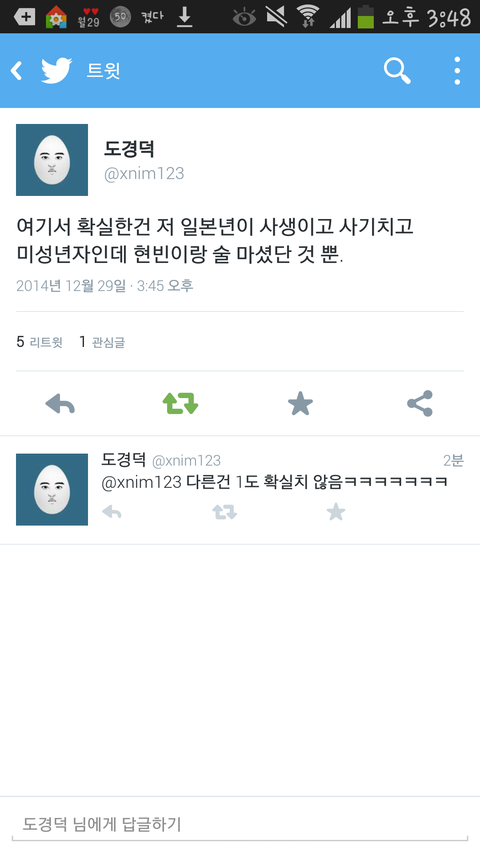480x853 pixels.
Task: Tap the Wi-Fi icon in status bar
Action: [308, 16]
